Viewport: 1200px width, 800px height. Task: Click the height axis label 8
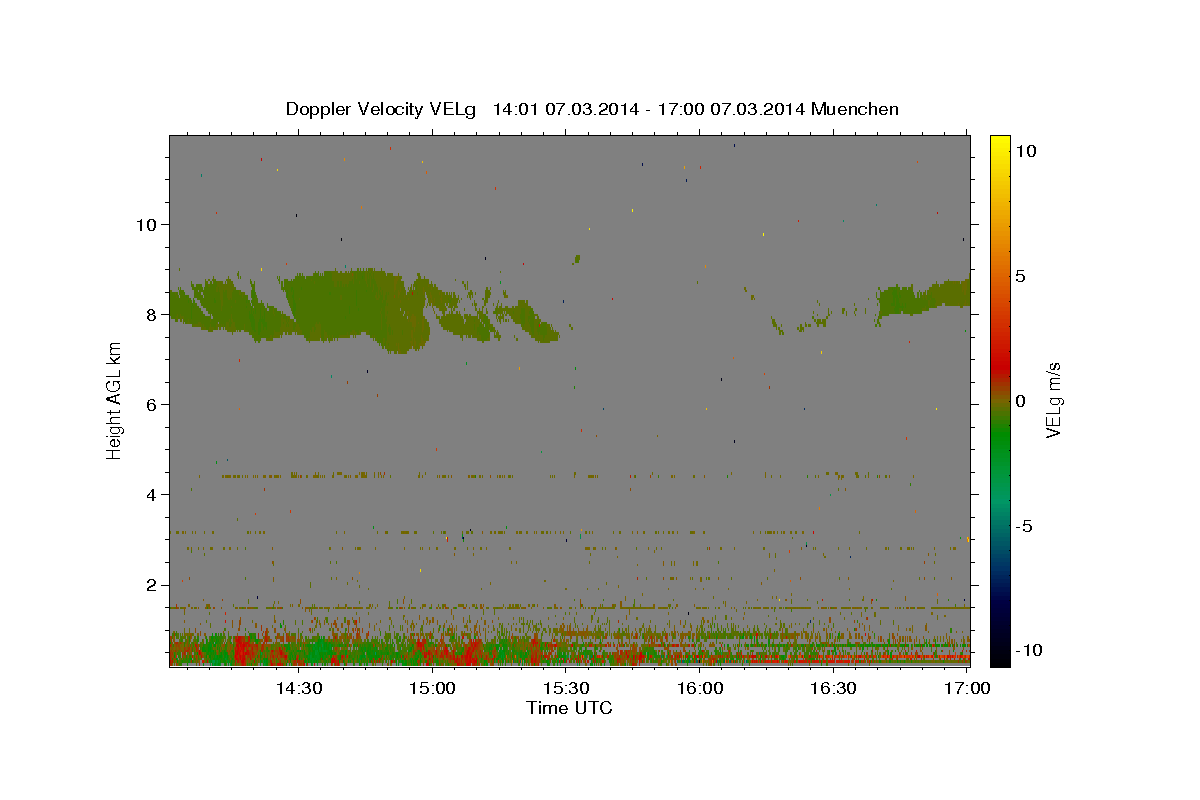point(150,314)
